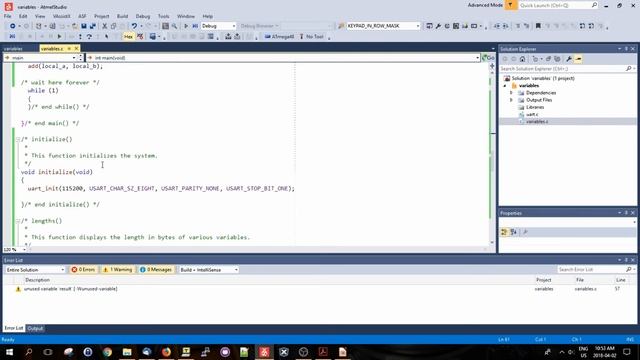640x360 pixels.
Task: Toggle the 1 Warning filter
Action: click(118, 270)
